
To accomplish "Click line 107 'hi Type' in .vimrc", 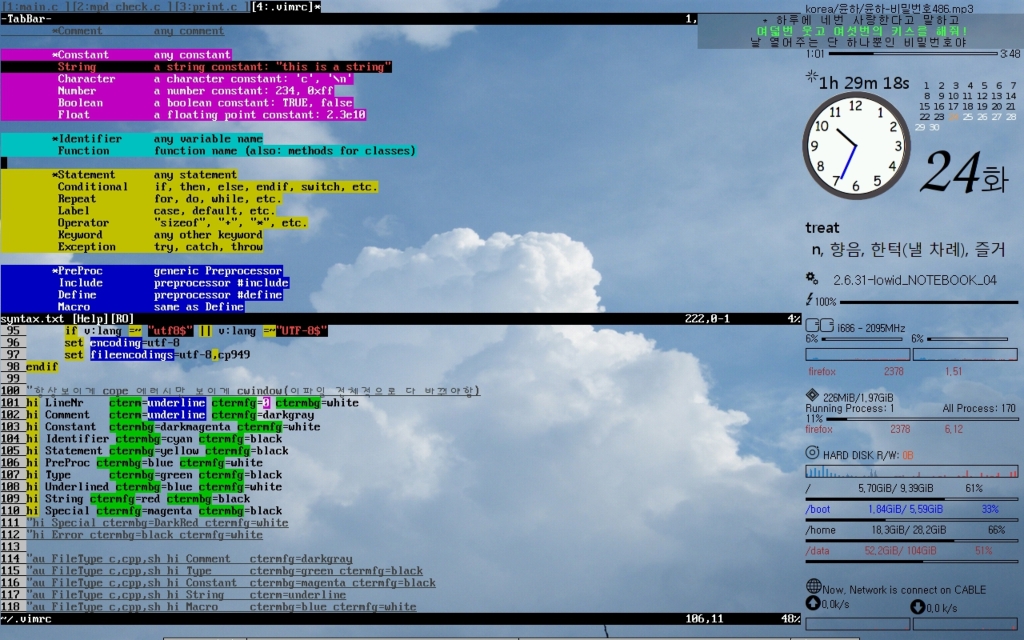I will (154, 475).
